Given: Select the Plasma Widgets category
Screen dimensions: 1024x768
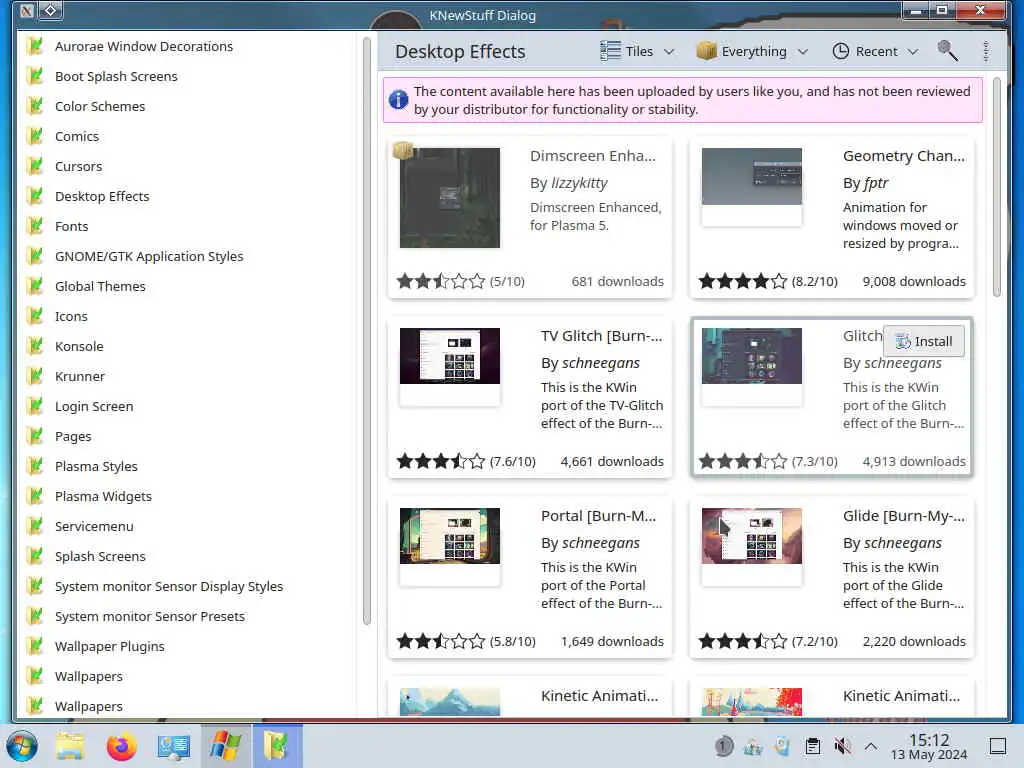Looking at the screenshot, I should [x=188, y=497].
